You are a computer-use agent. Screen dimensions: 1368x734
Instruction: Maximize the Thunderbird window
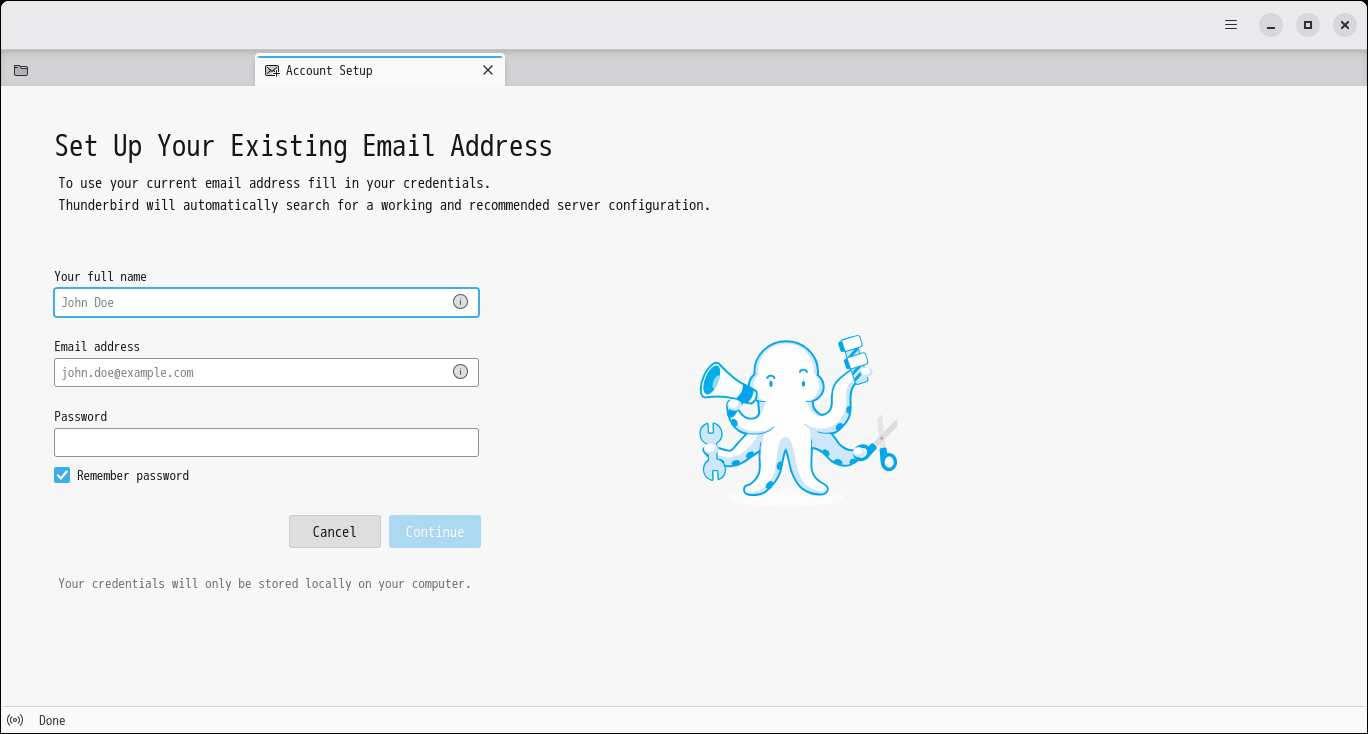pos(1308,25)
